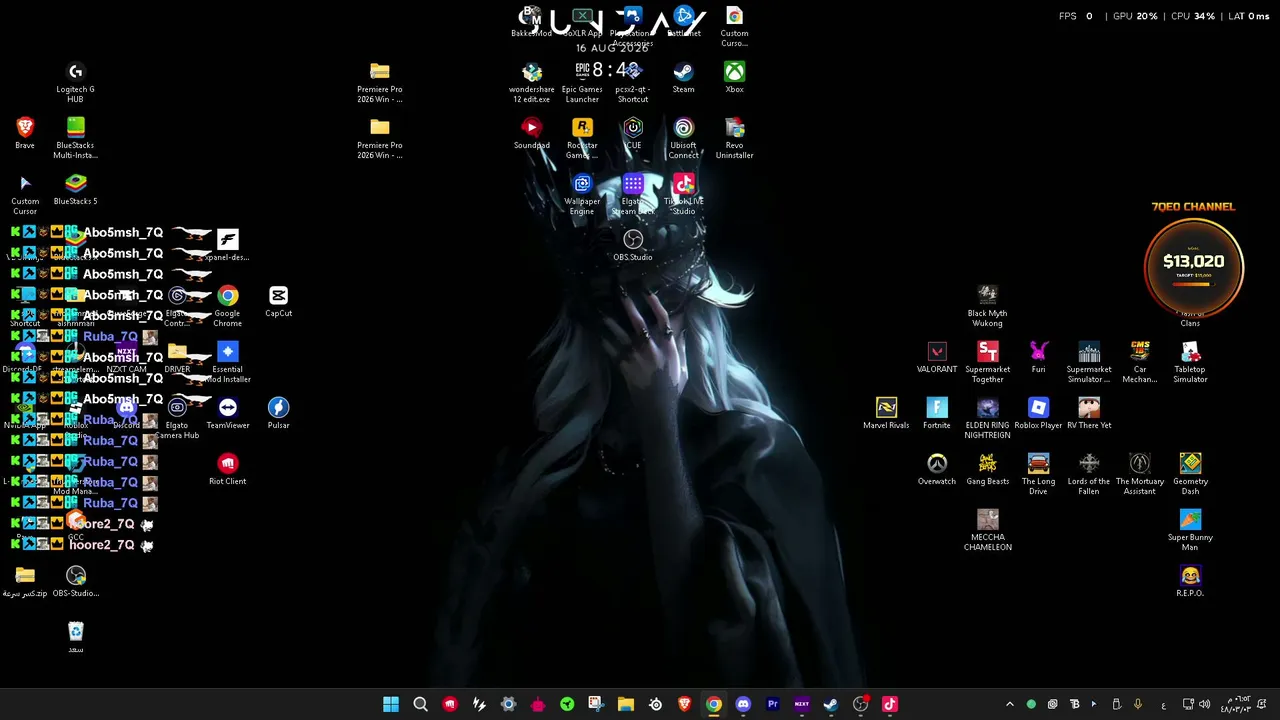Select The Long Drive game icon
The width and height of the screenshot is (1280, 720).
[x=1038, y=474]
